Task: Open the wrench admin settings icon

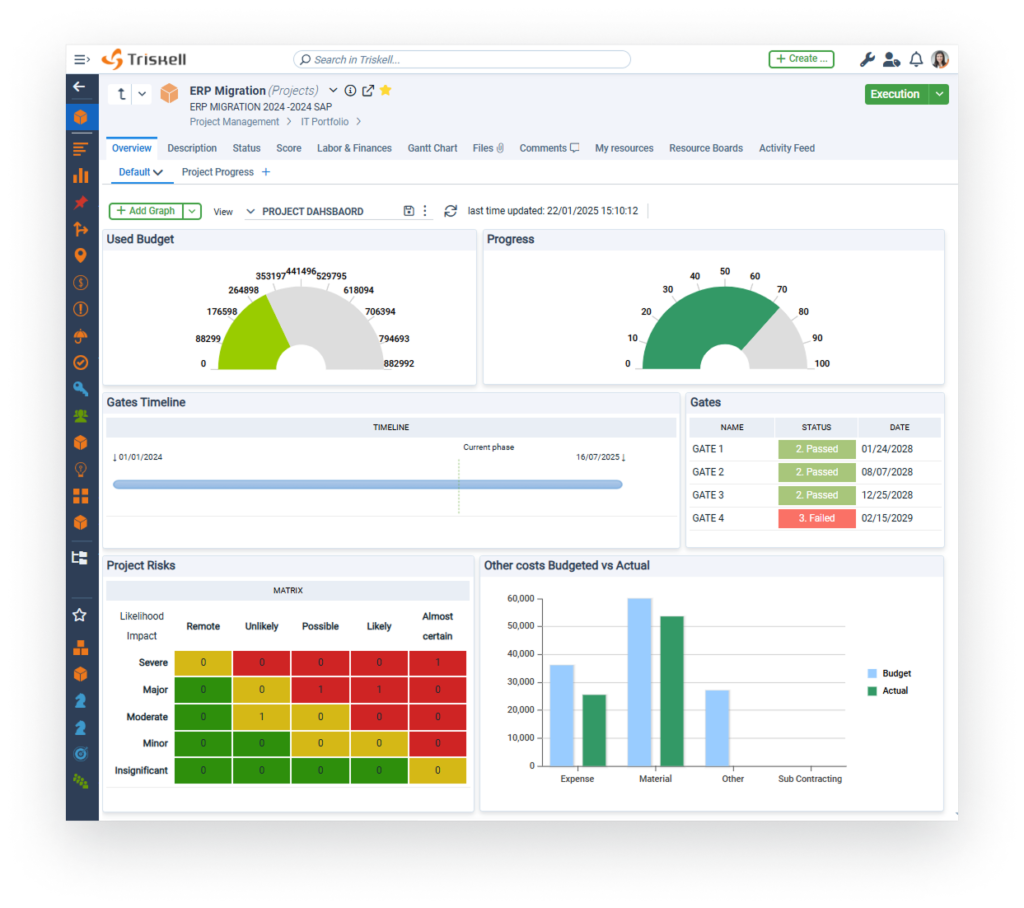Action: (x=867, y=59)
